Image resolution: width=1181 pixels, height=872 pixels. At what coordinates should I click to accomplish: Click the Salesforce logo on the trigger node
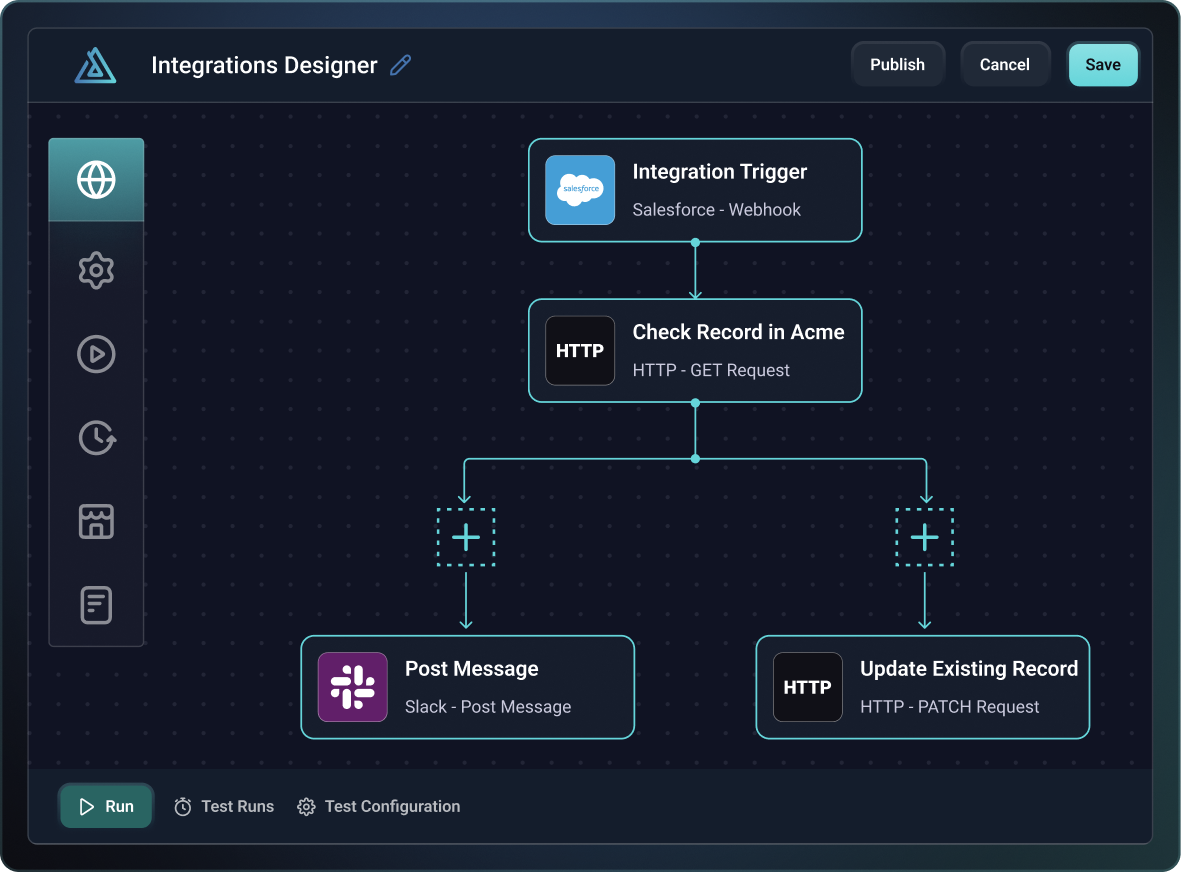tap(580, 190)
